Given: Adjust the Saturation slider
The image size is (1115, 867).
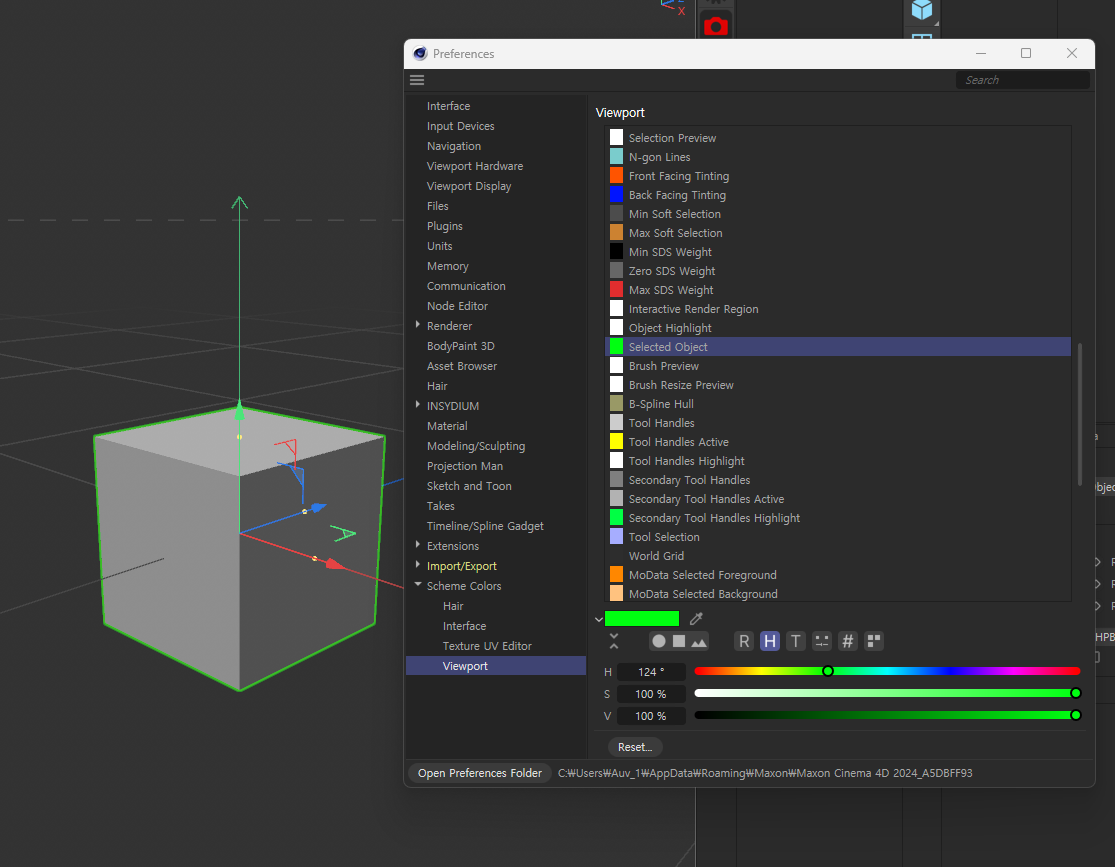Looking at the screenshot, I should coord(887,693).
